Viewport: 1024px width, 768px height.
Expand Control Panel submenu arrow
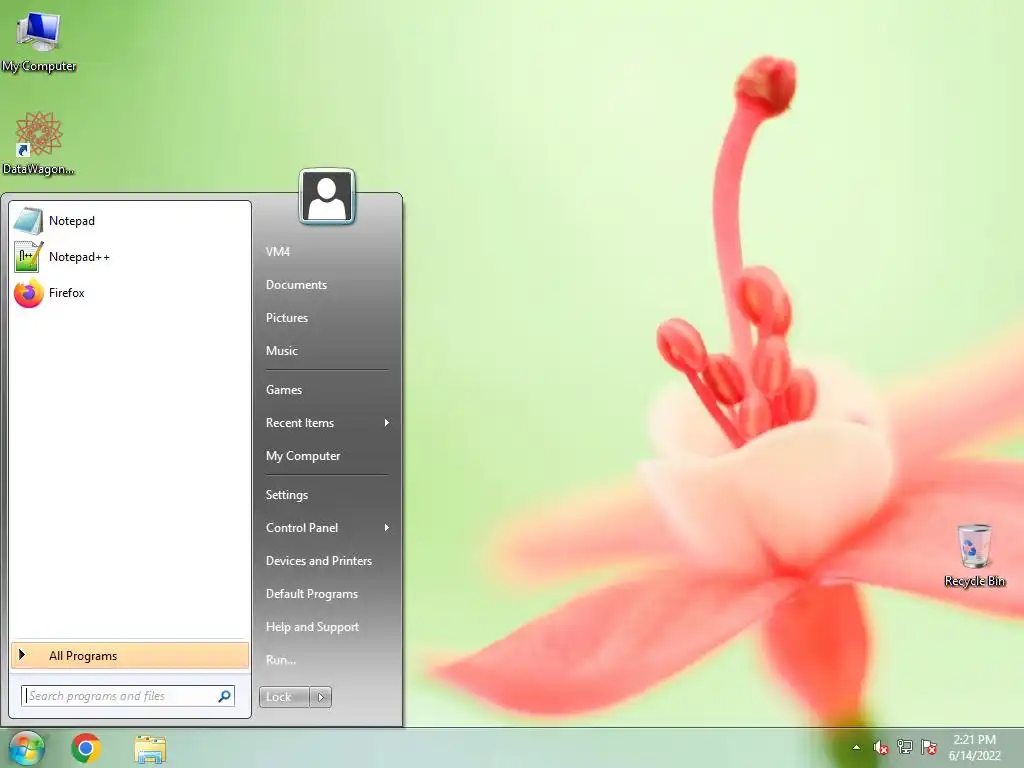coord(387,528)
